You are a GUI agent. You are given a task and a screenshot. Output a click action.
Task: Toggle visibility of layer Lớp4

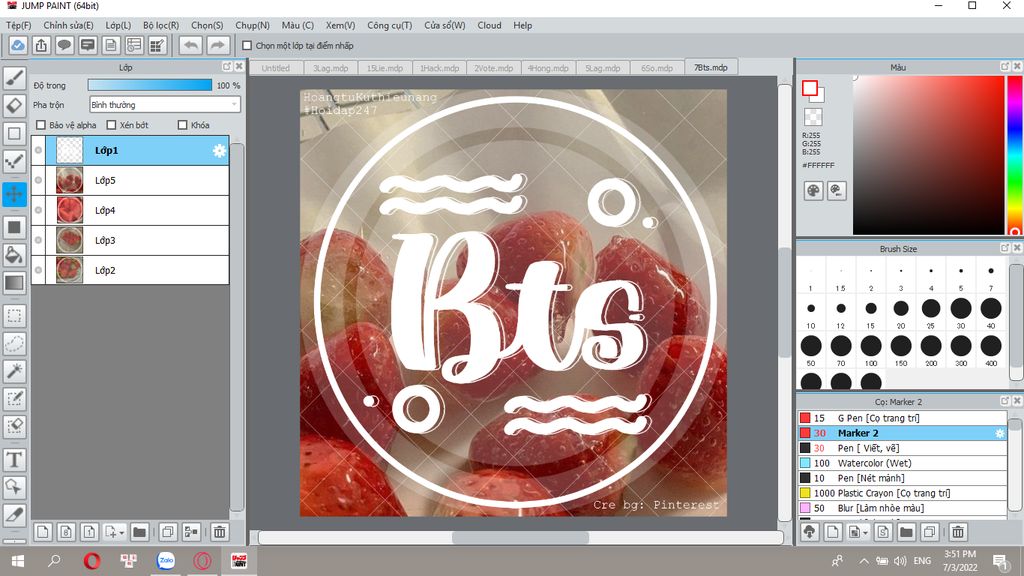click(39, 210)
